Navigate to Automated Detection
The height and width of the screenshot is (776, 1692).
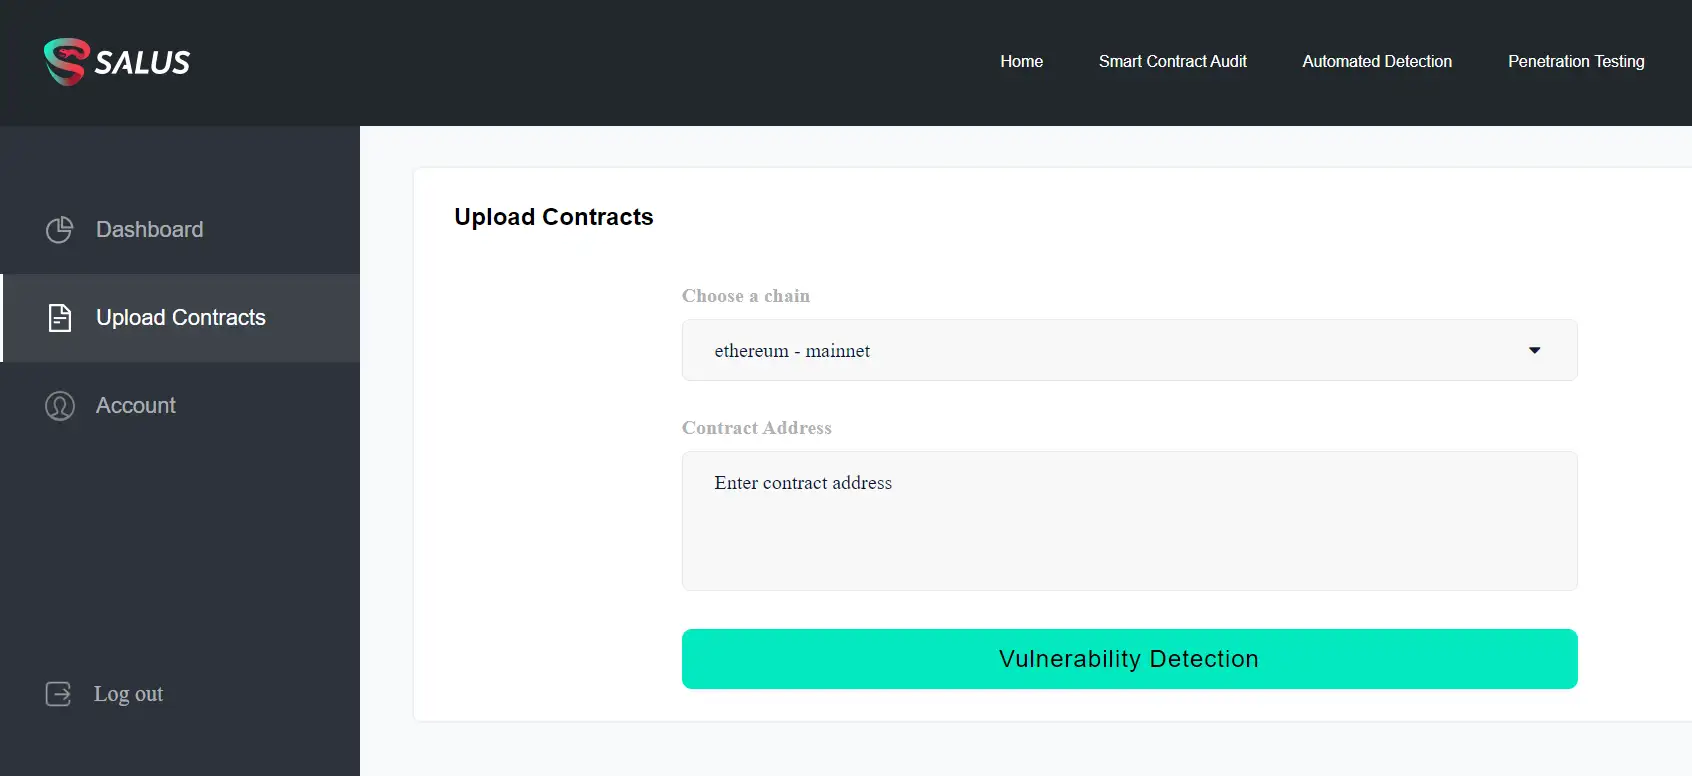1377,62
